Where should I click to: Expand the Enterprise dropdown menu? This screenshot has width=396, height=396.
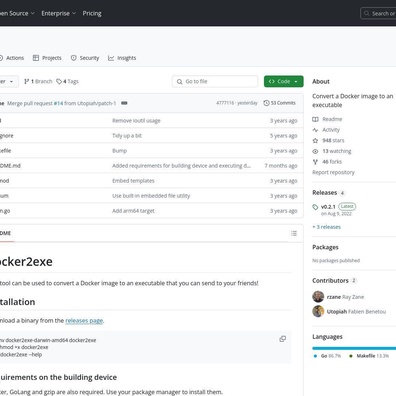59,13
